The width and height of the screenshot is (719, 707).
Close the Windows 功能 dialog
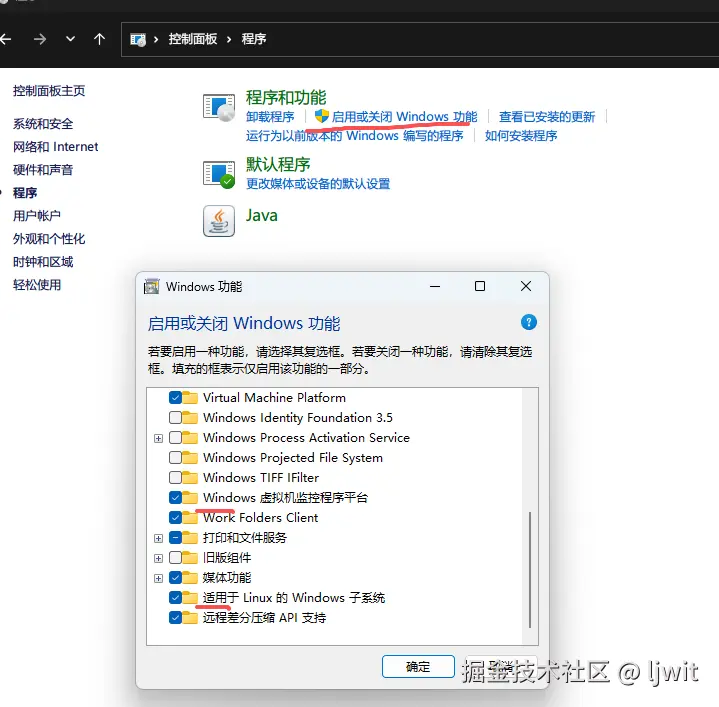tap(526, 286)
